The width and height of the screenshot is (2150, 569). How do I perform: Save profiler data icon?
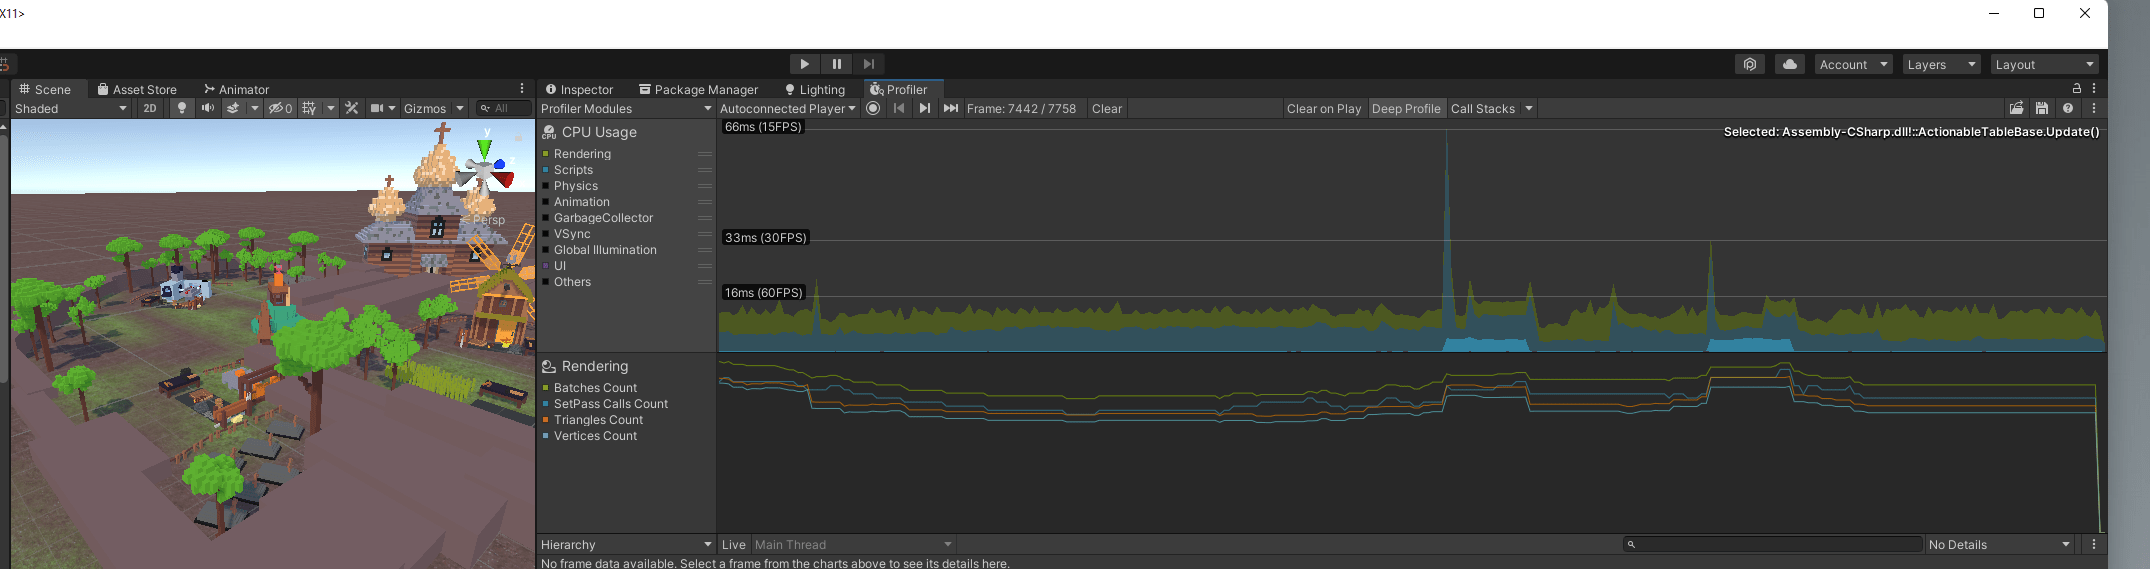(x=2042, y=108)
